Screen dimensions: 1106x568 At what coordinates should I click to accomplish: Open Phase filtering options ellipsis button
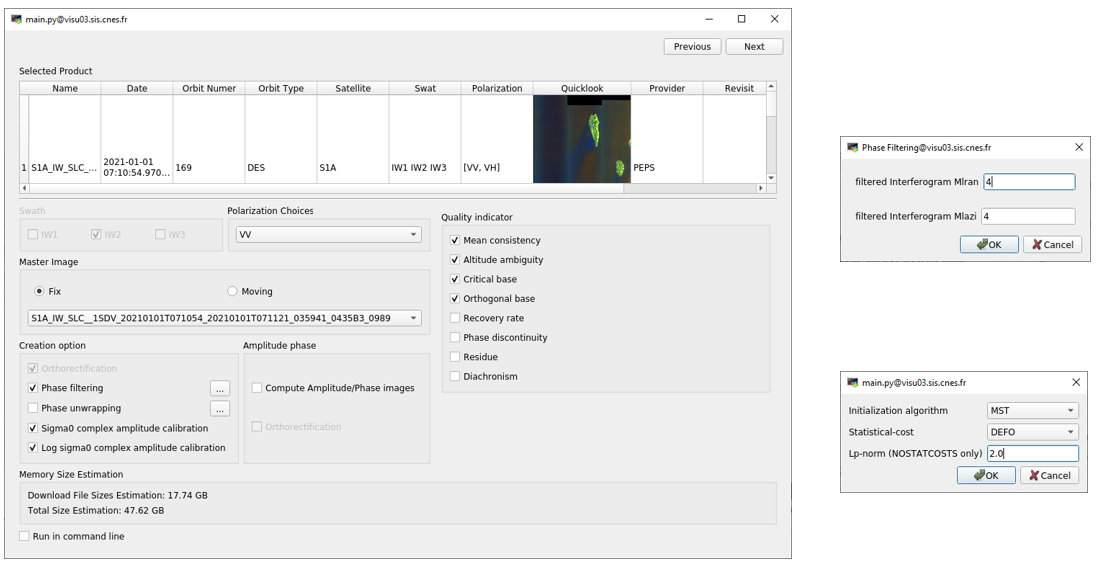[x=220, y=388]
